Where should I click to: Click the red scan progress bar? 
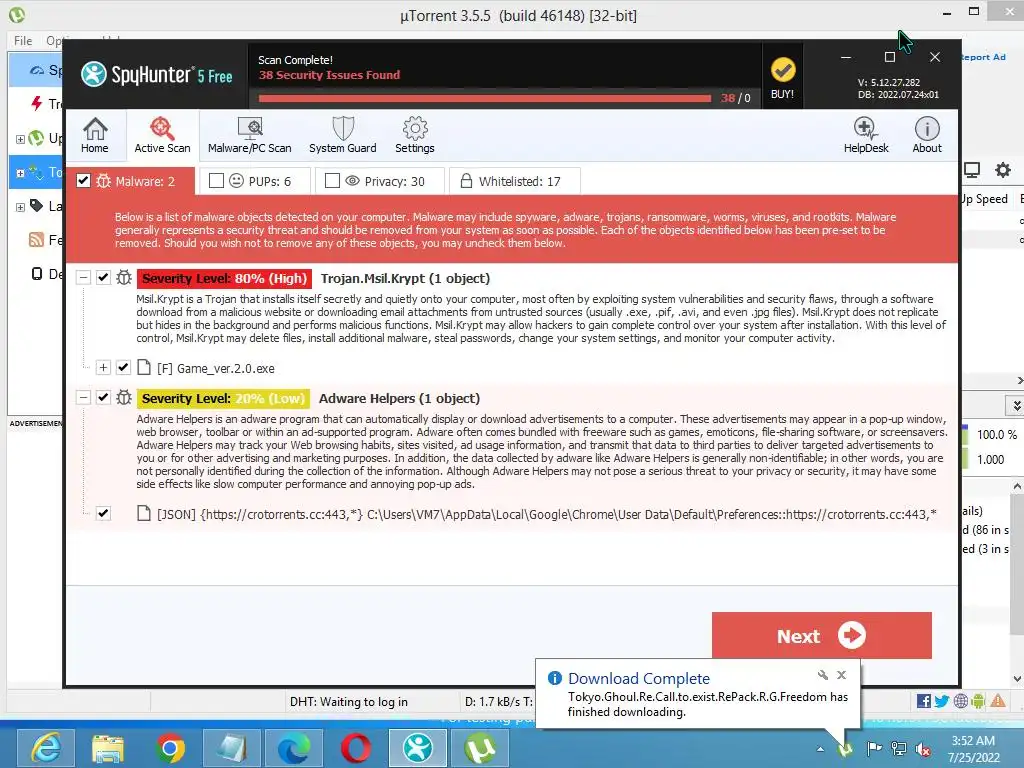tap(485, 98)
